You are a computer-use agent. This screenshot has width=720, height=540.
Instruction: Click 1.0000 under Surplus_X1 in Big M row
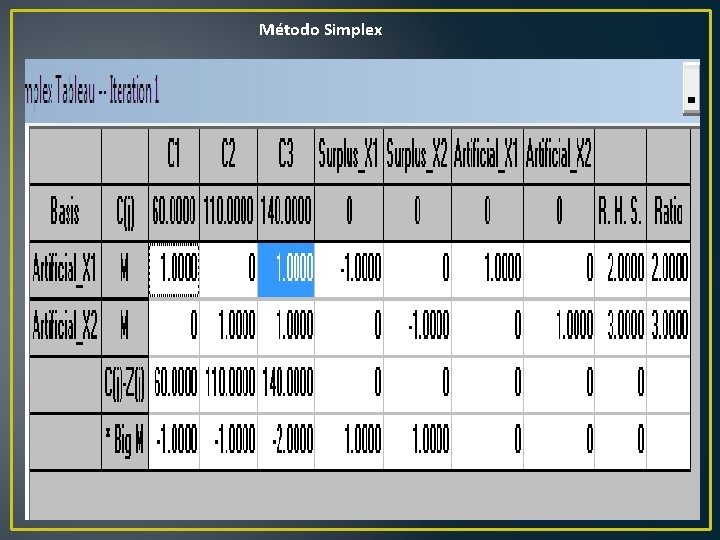coord(349,442)
